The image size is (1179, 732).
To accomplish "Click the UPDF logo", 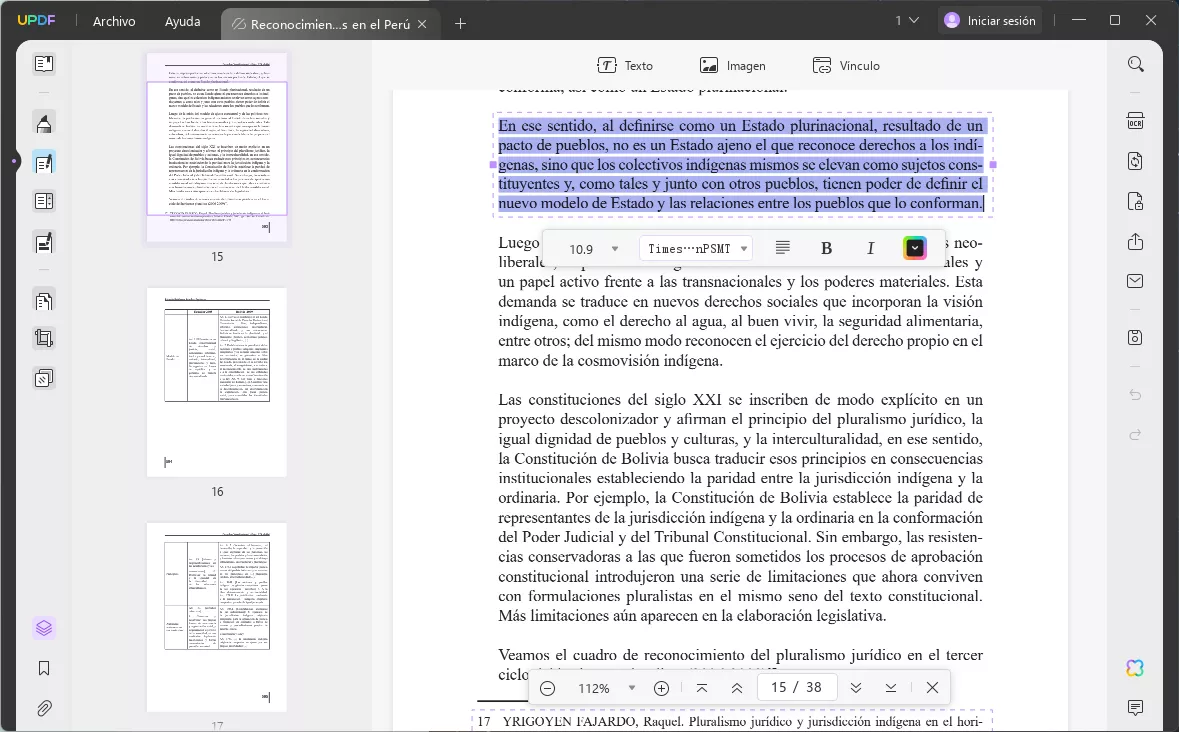I will coord(36,20).
